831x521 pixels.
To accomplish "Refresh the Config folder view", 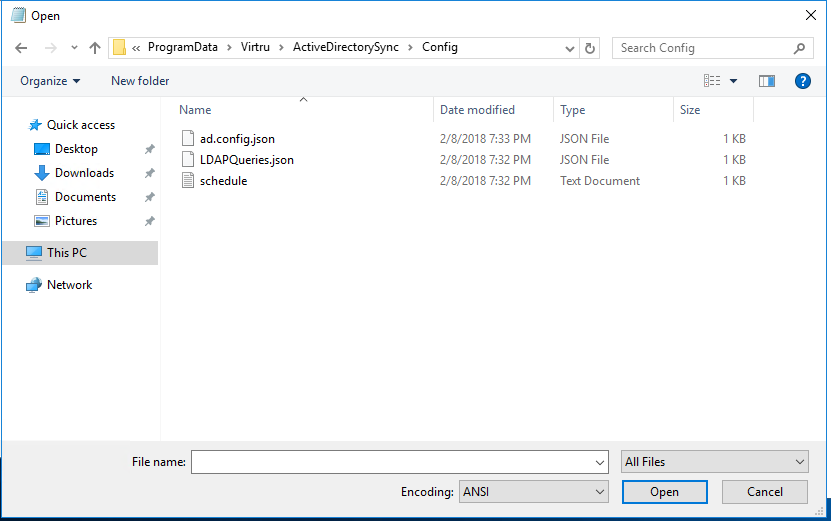I will (589, 48).
